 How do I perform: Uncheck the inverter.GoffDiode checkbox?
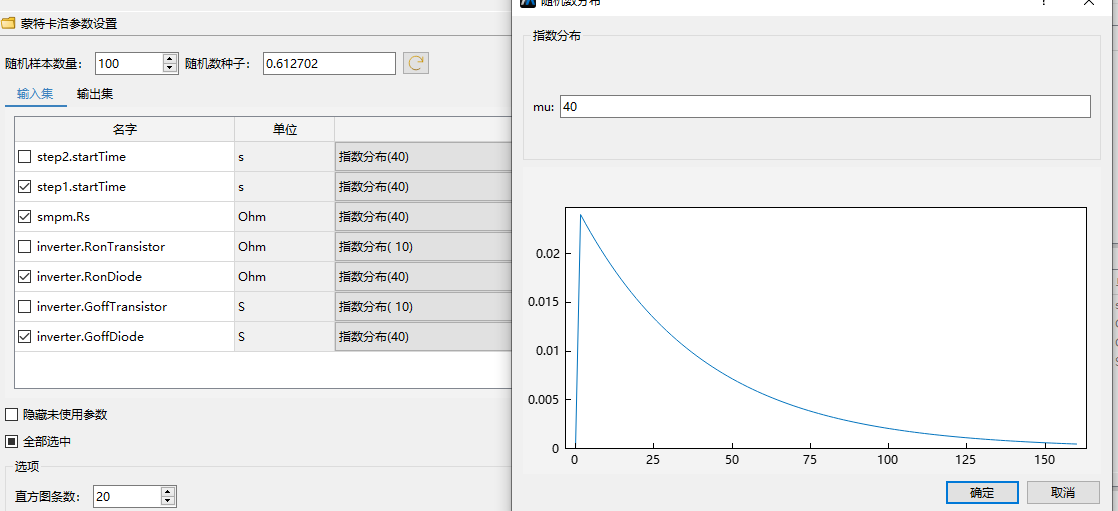coord(24,336)
